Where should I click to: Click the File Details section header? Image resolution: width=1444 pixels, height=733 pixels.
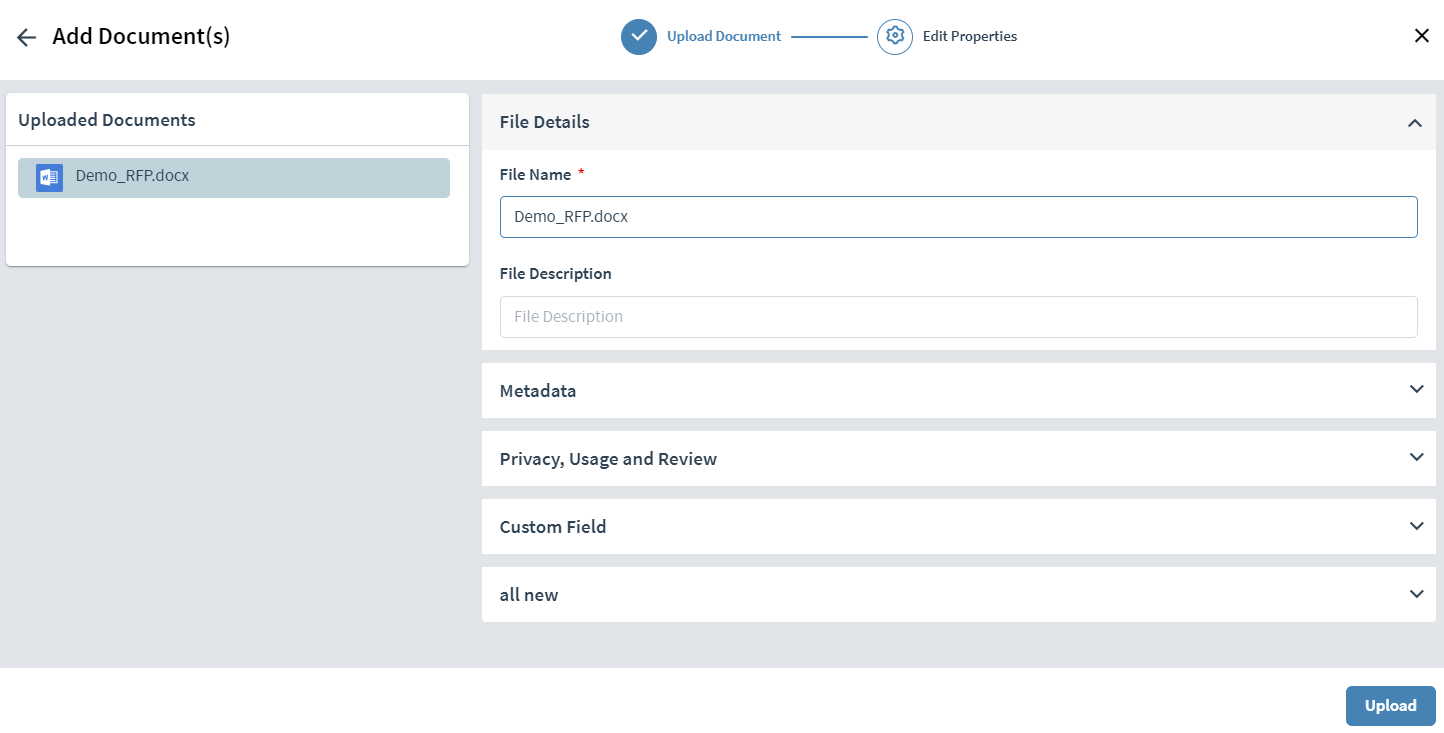pos(959,122)
